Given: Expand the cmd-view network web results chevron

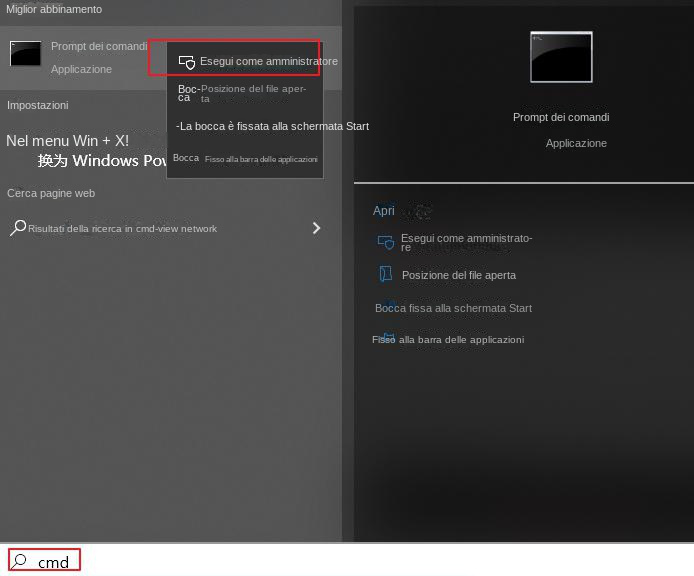Looking at the screenshot, I should (x=316, y=228).
